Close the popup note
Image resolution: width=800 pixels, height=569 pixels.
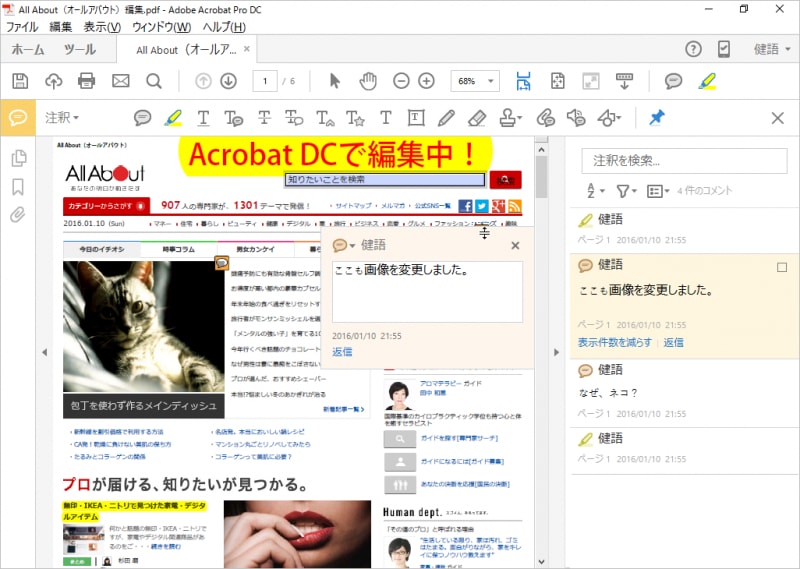[515, 245]
